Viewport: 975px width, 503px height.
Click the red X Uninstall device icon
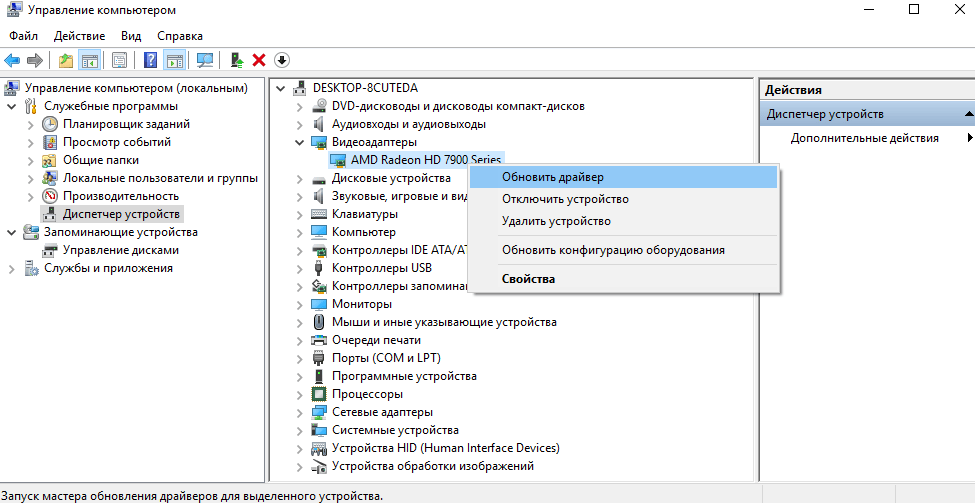[259, 60]
